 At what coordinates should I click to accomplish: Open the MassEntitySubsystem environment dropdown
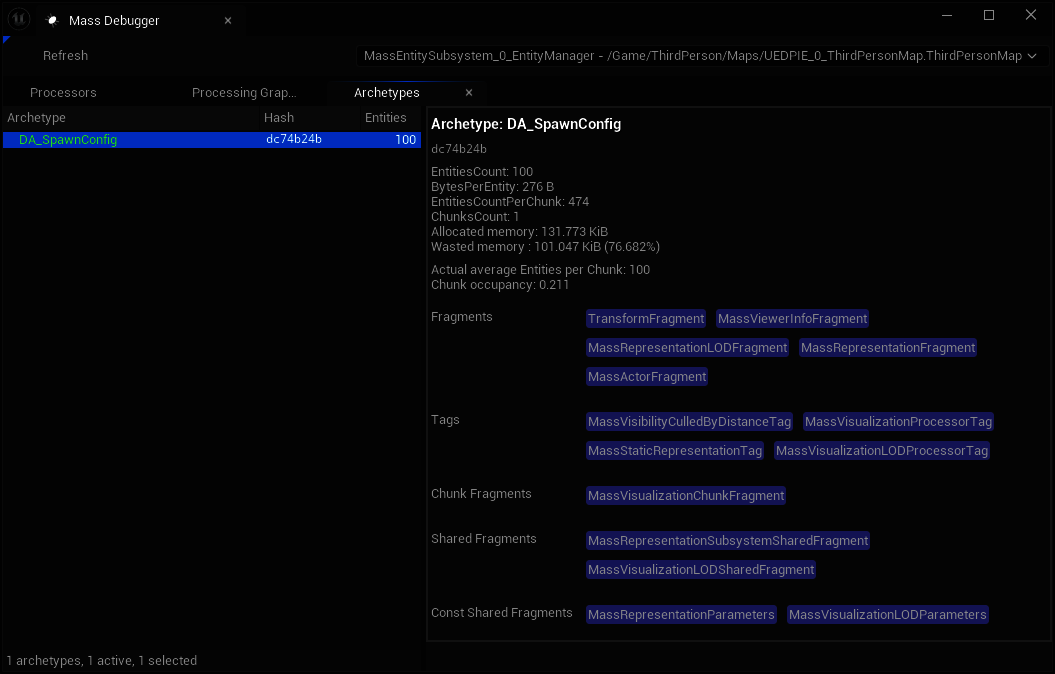pos(702,56)
